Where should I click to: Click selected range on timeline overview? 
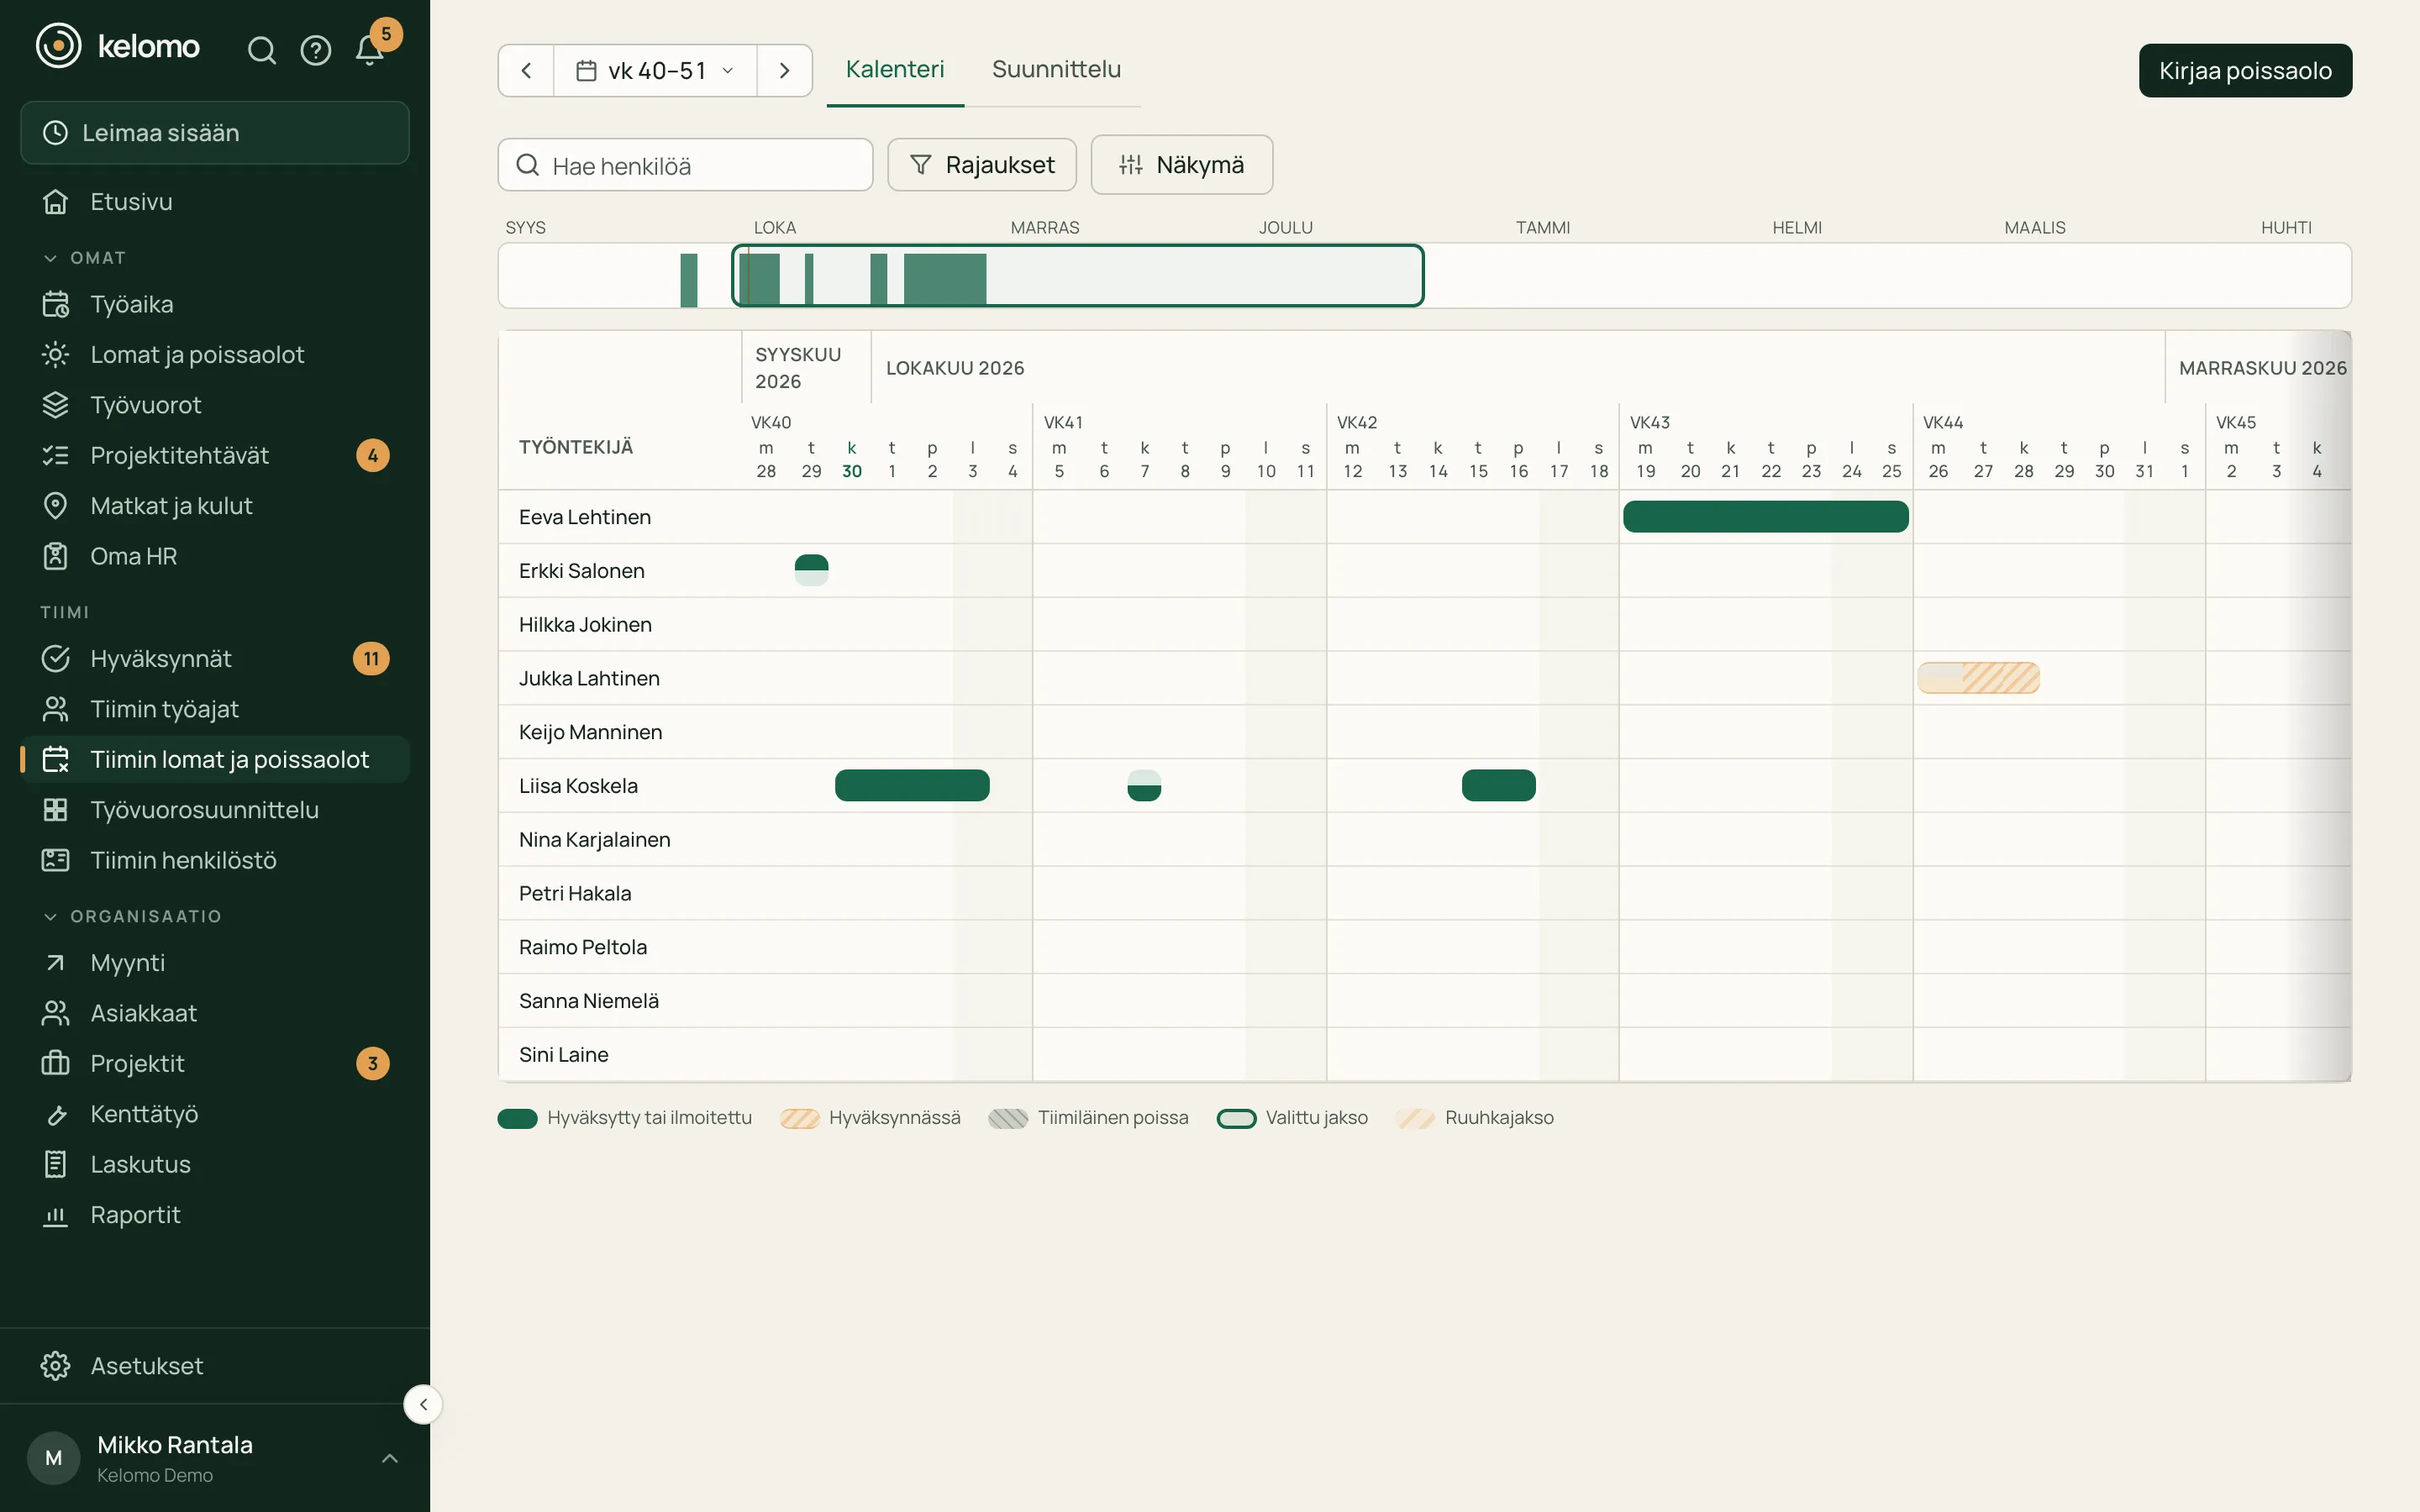(1077, 275)
